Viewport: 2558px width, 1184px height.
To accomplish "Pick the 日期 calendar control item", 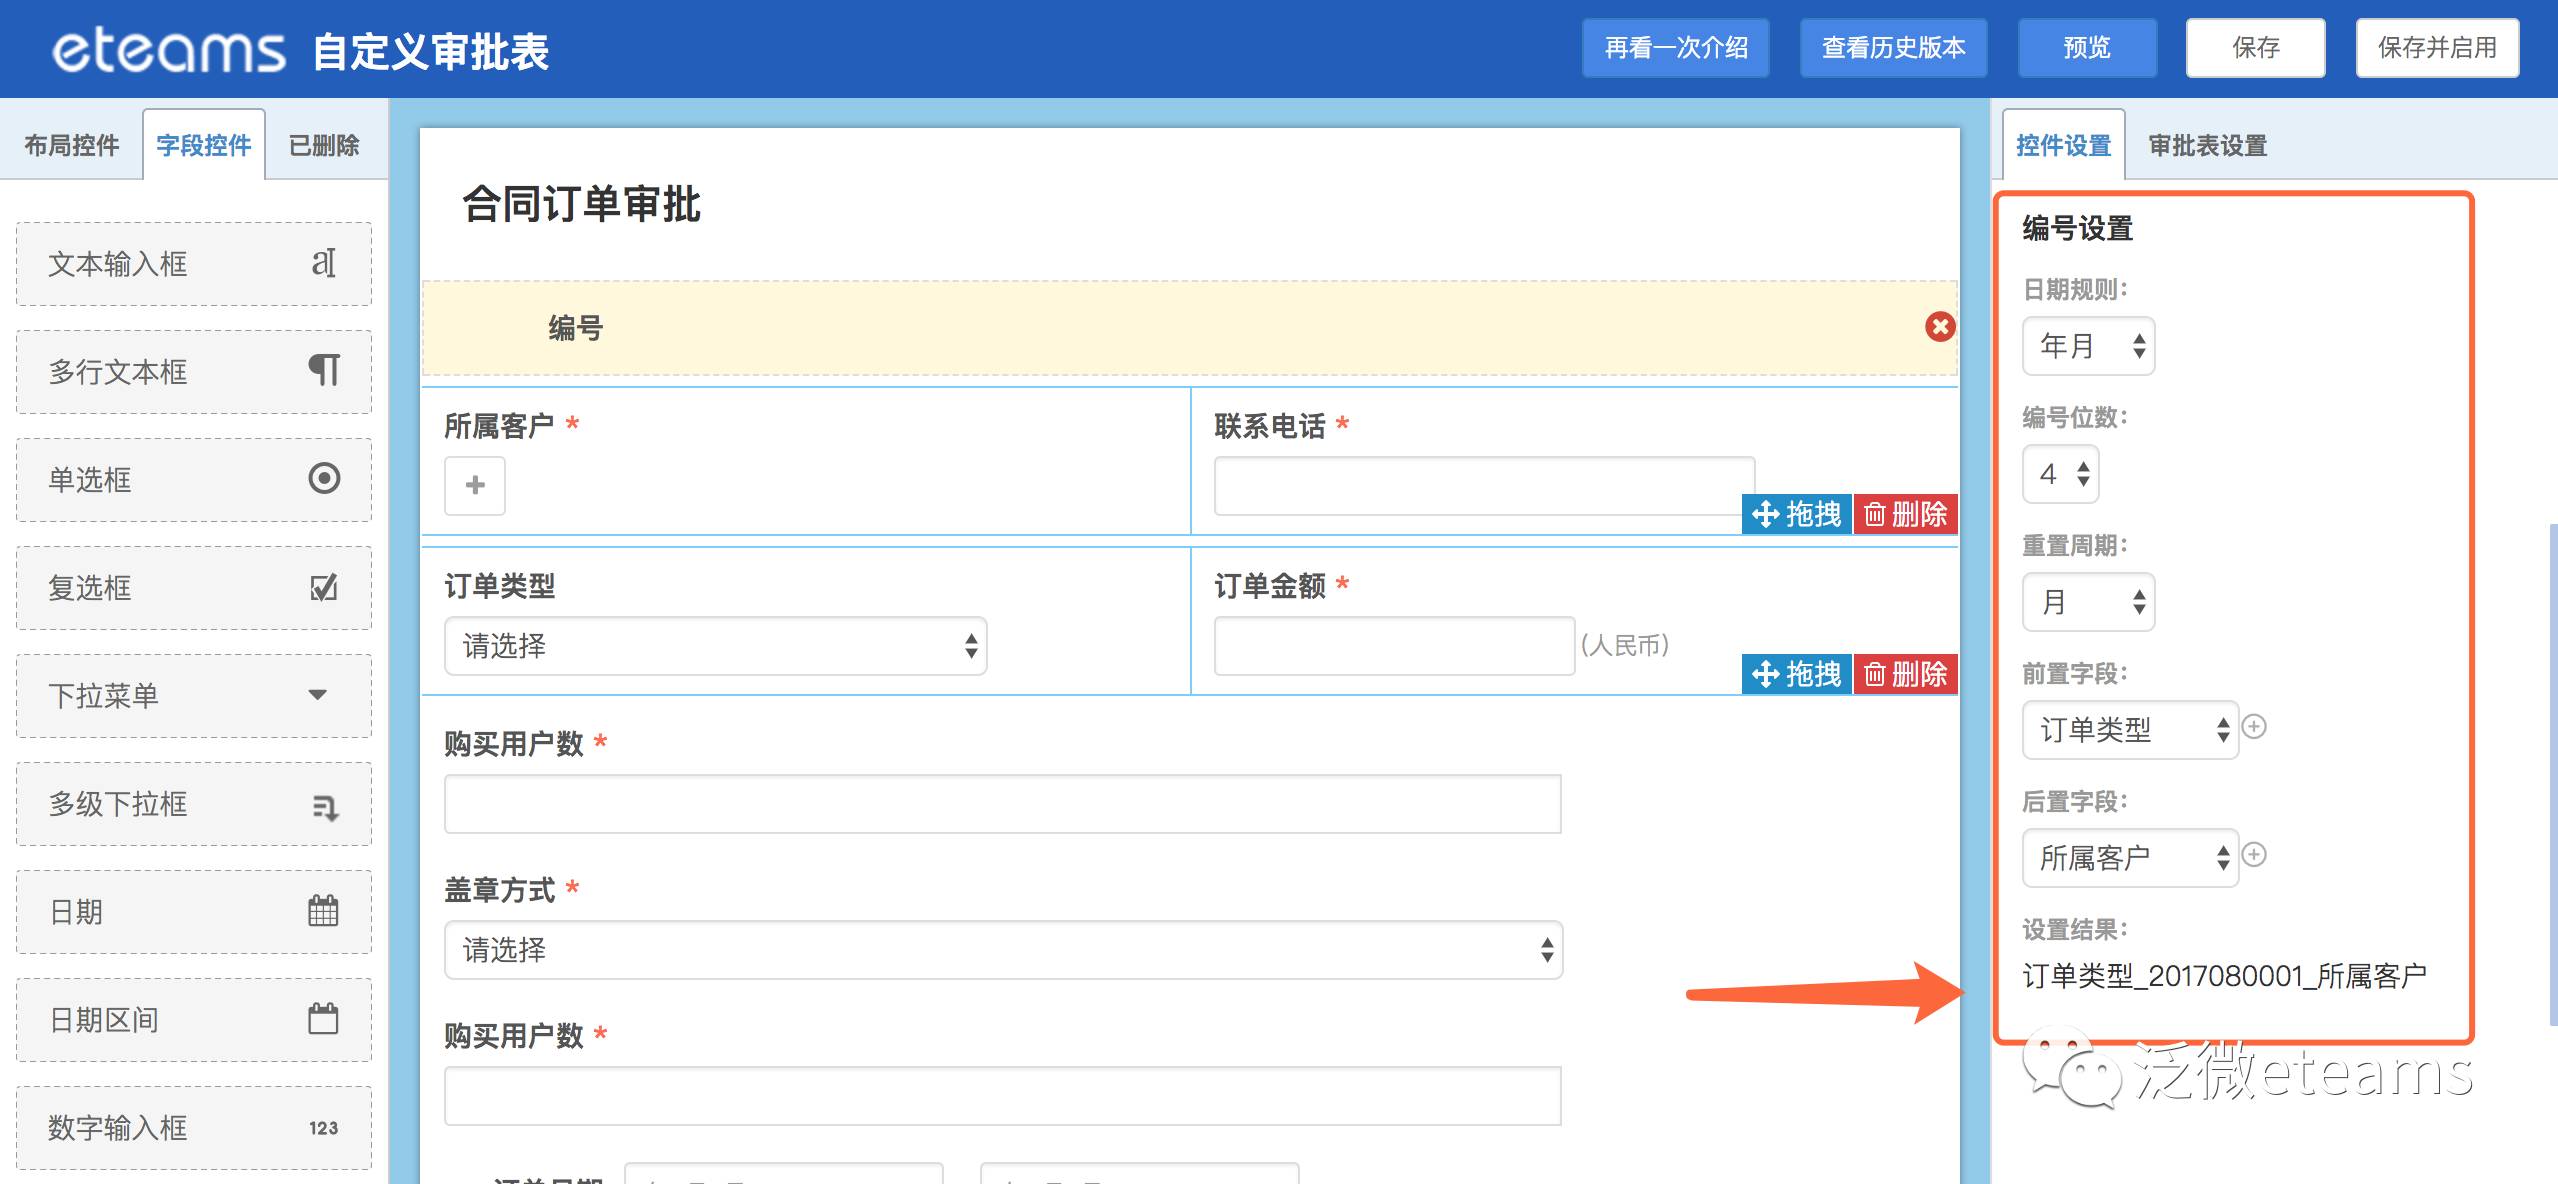I will (x=194, y=912).
